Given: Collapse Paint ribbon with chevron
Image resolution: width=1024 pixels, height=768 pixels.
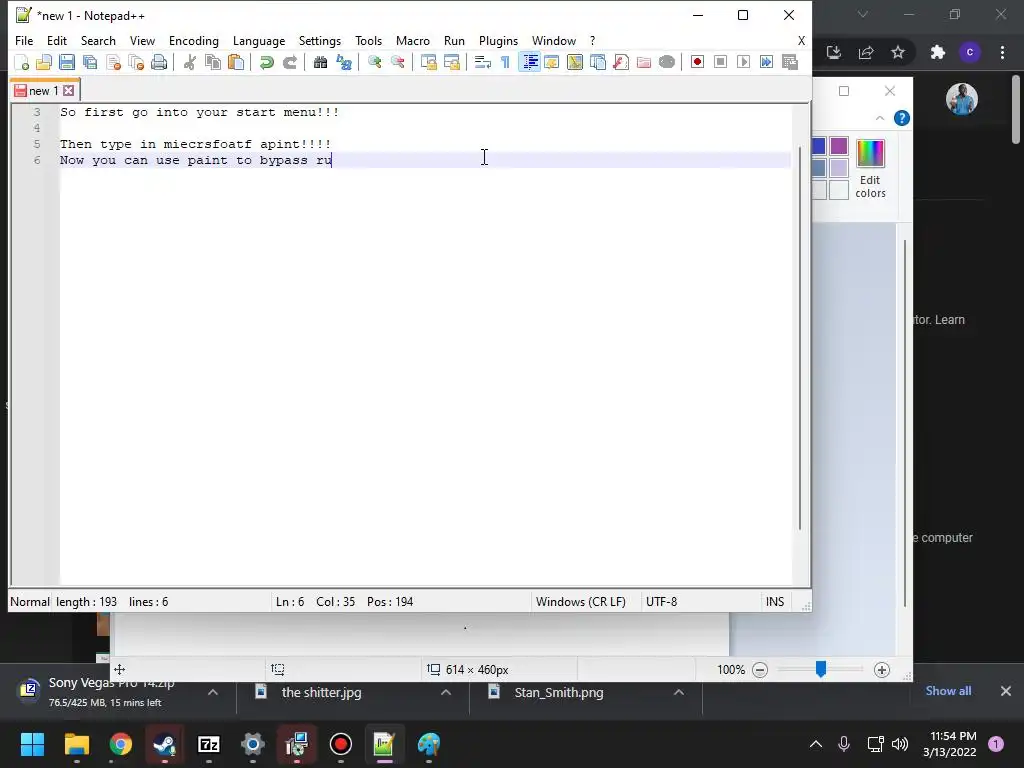Looking at the screenshot, I should point(880,118).
